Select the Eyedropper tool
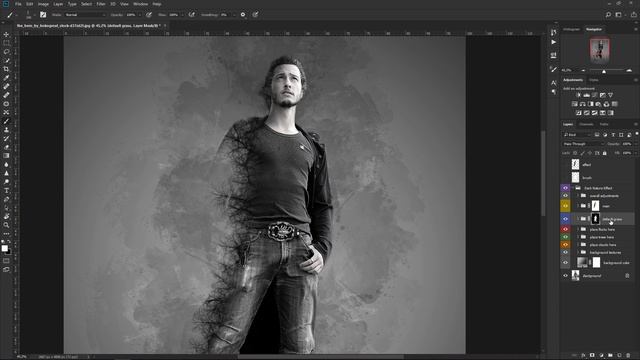 (x=6, y=78)
